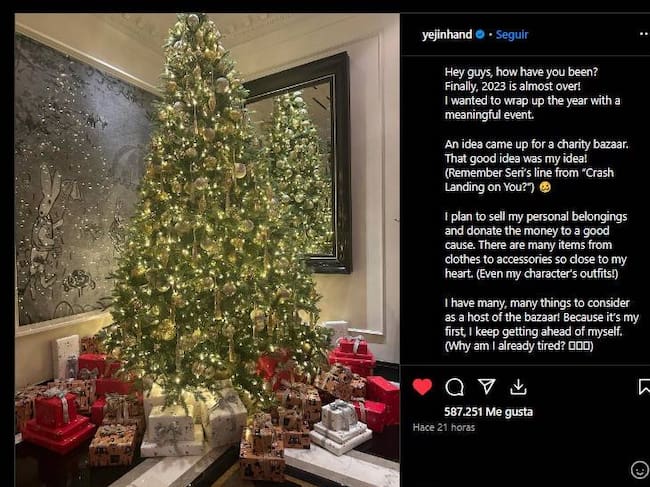Download the post using the arrow icon
Viewport: 650px width, 487px height.
point(517,387)
